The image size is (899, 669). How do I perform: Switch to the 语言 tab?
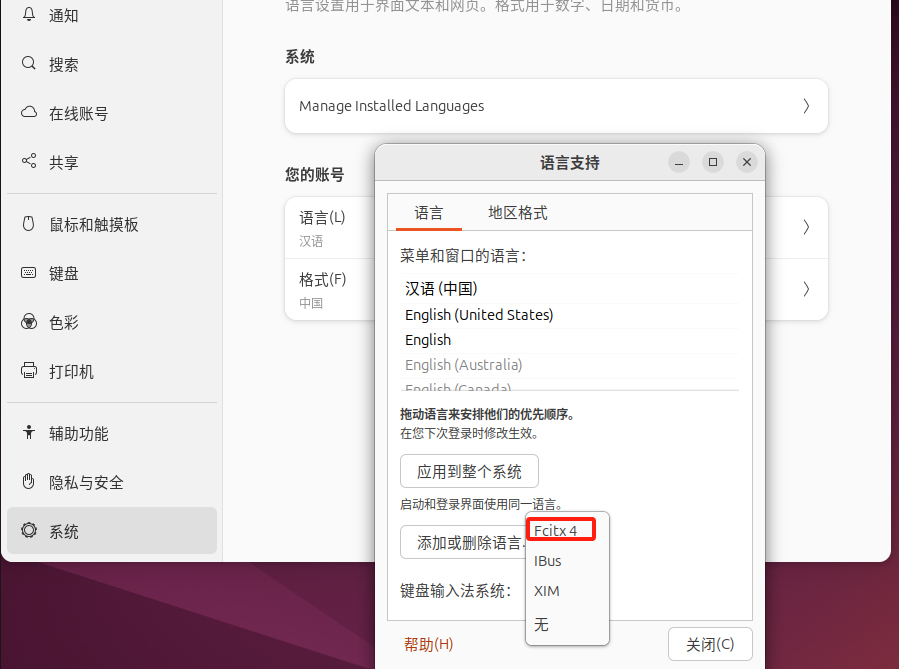[x=428, y=213]
